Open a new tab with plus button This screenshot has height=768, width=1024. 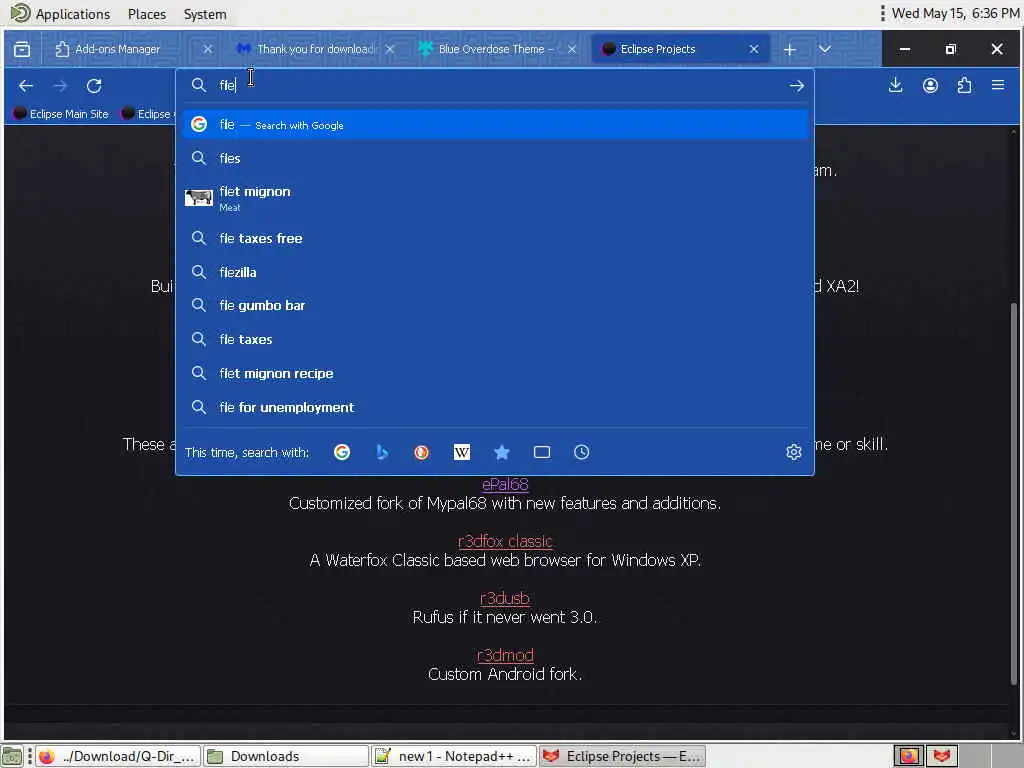[x=790, y=50]
